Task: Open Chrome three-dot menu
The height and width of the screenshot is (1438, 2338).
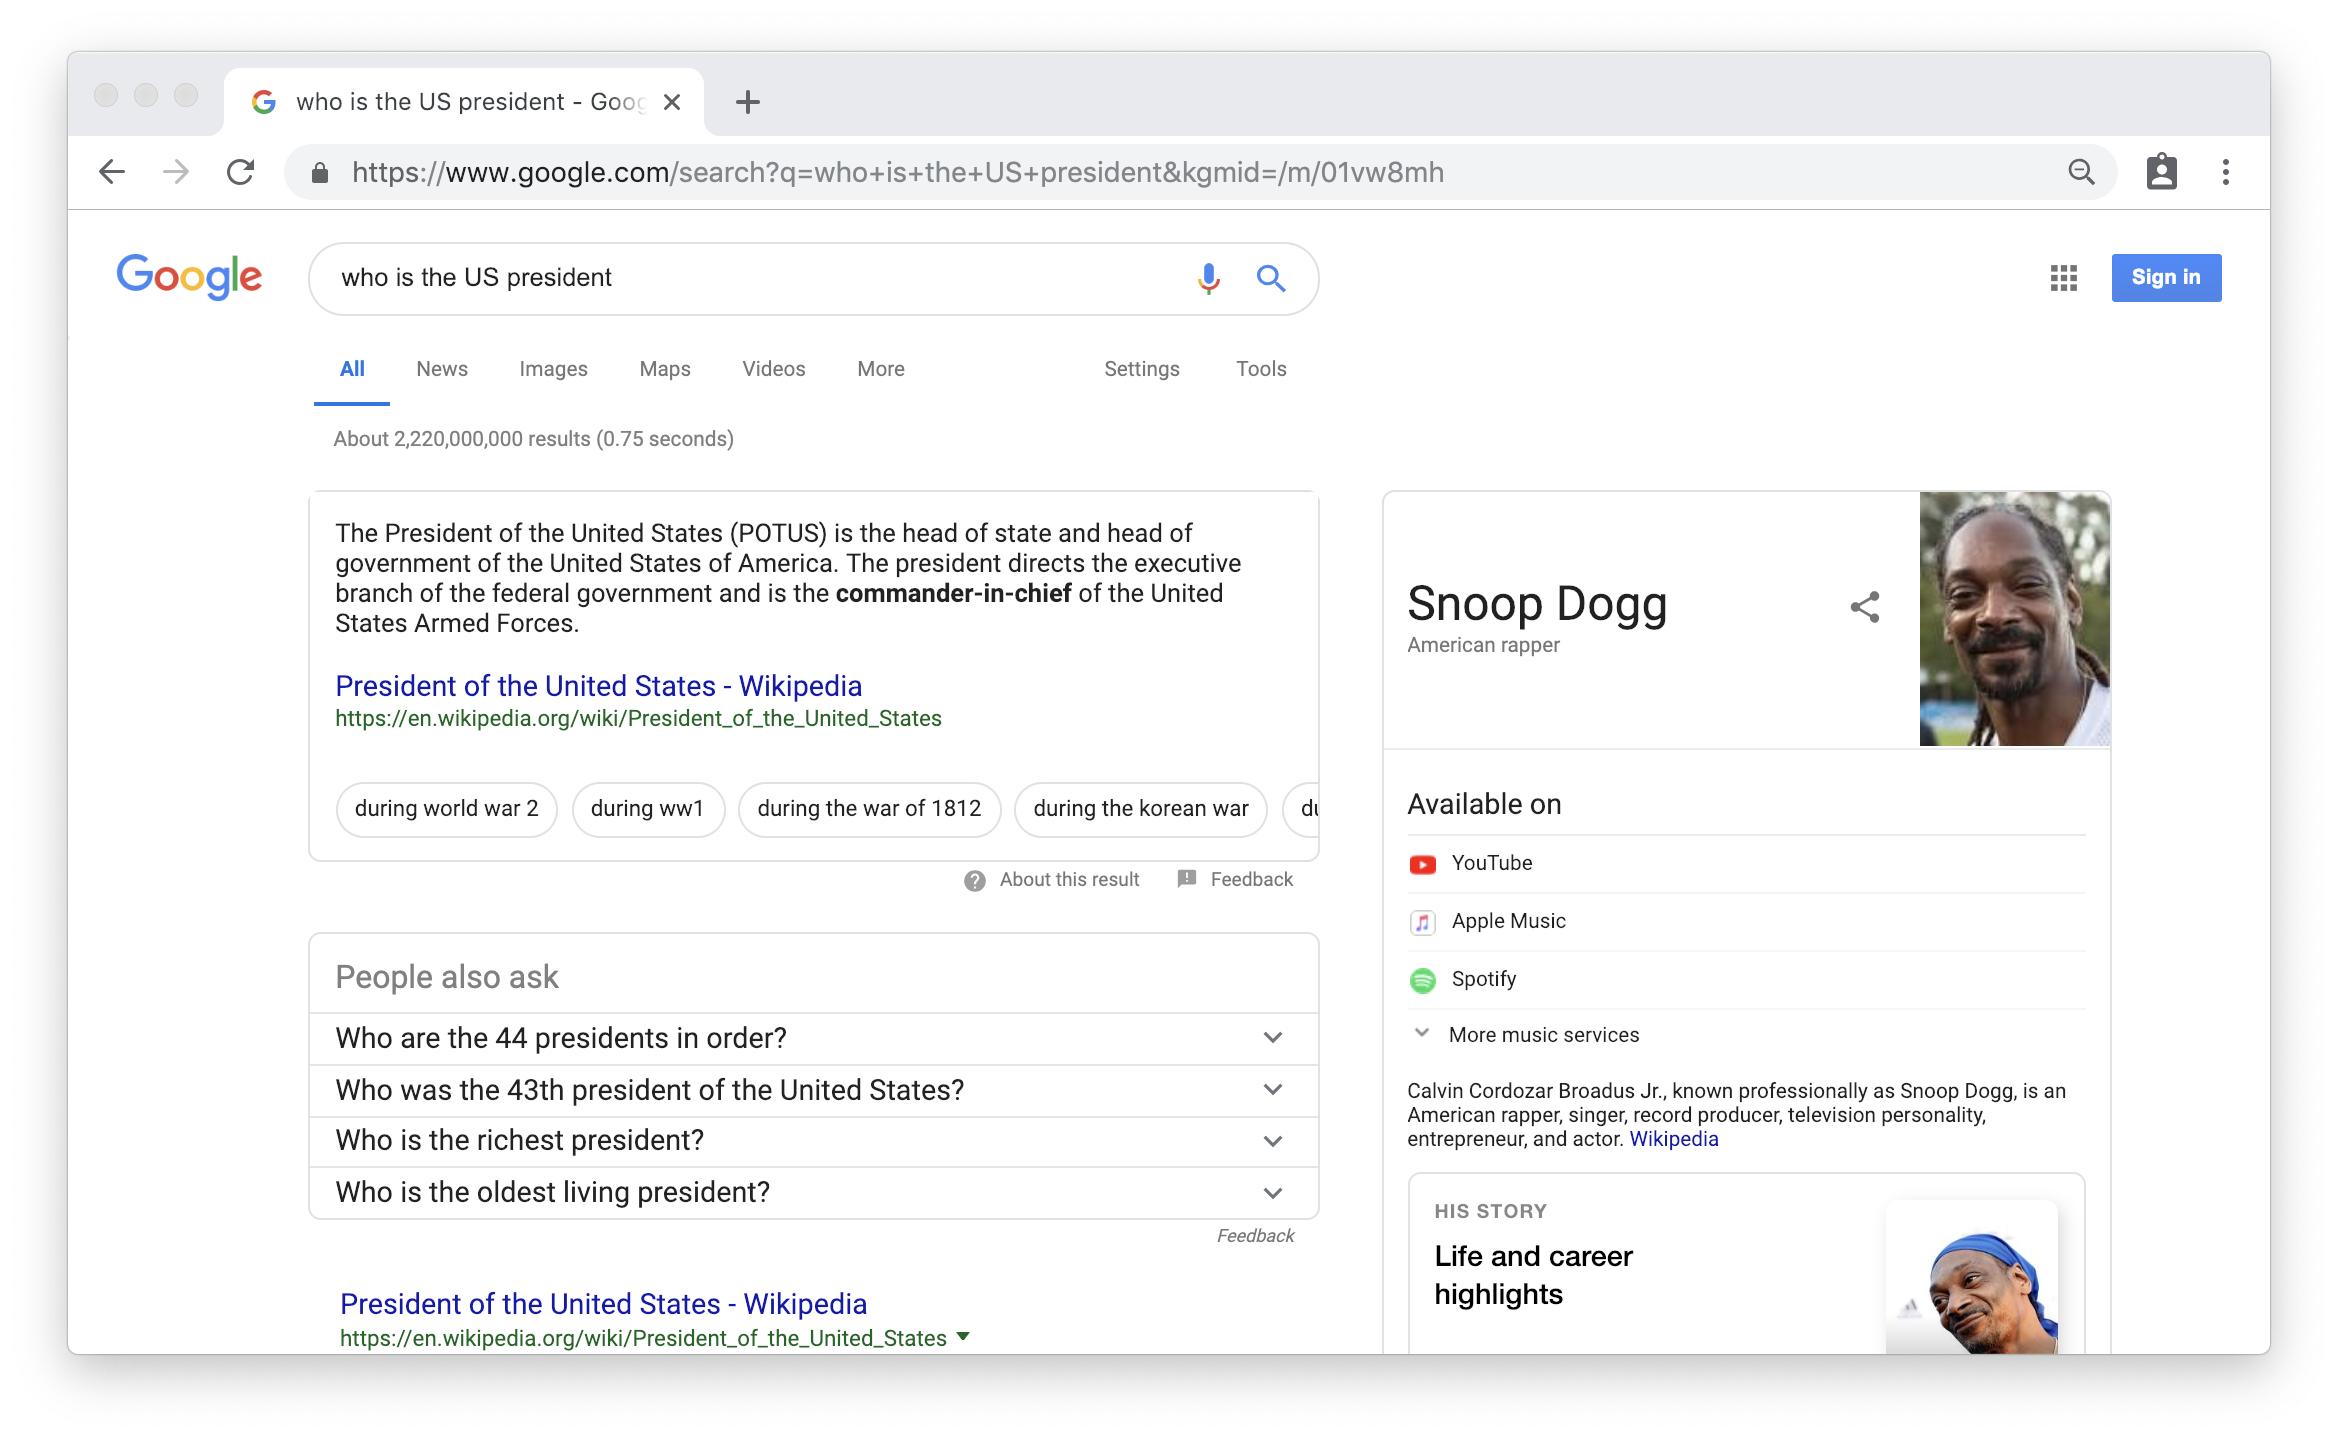Action: click(2225, 172)
